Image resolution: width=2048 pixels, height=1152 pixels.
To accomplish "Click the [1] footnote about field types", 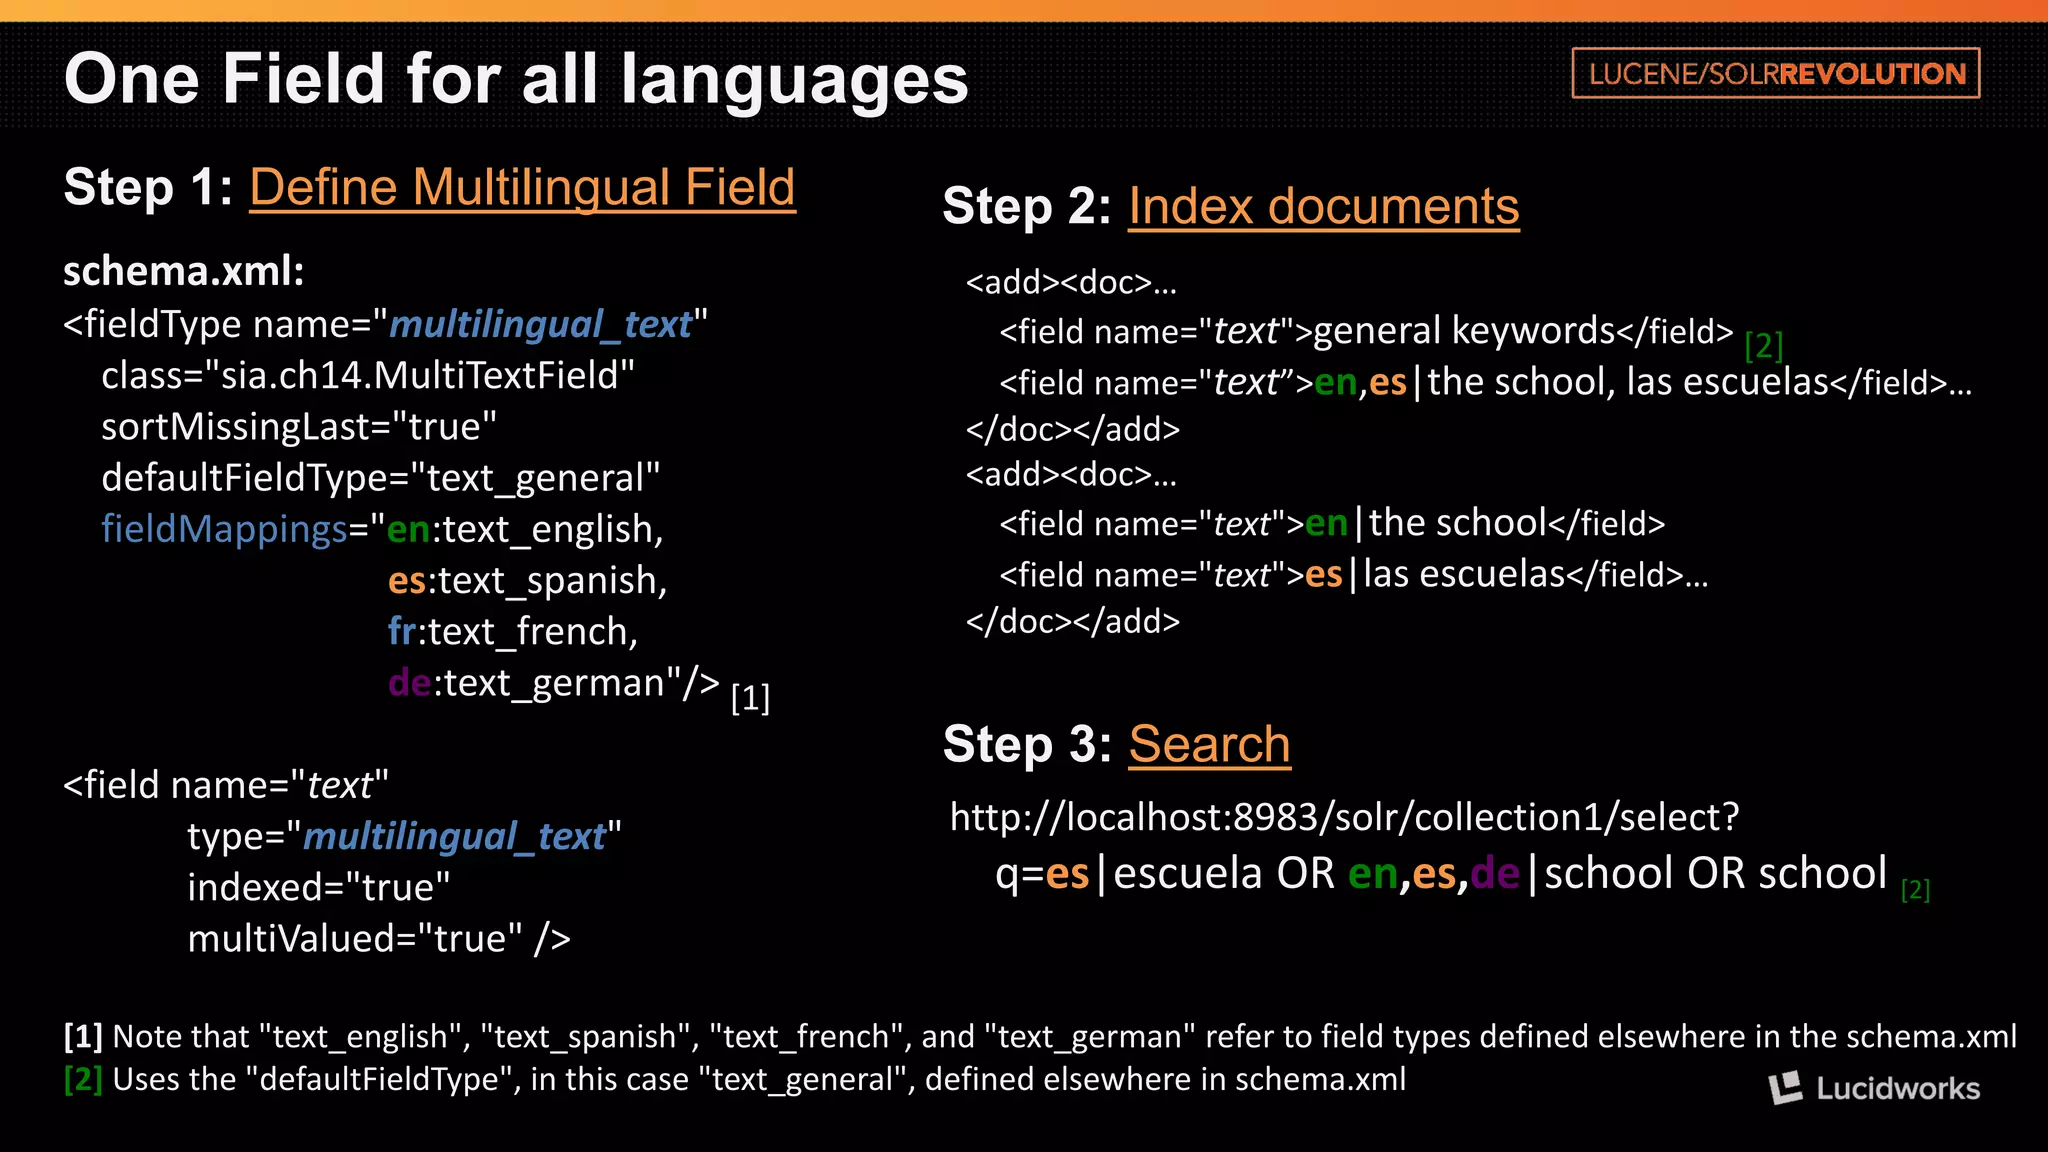I will pyautogui.click(x=1040, y=1037).
